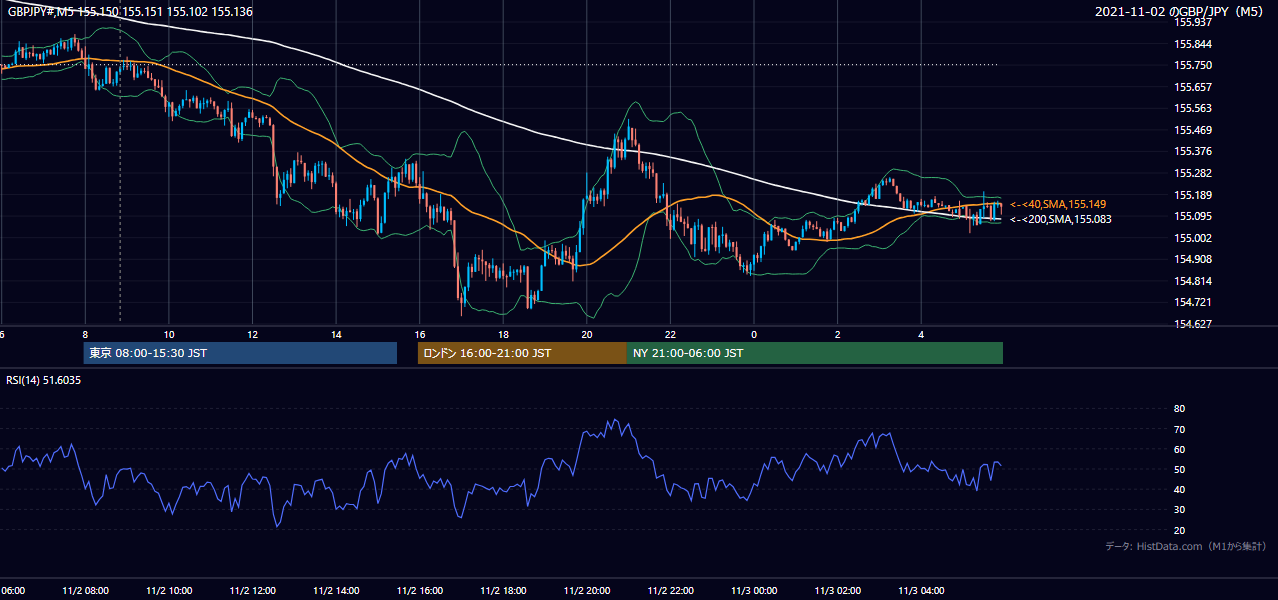
Task: Click the RSI scale value 50
Action: pos(1180,469)
